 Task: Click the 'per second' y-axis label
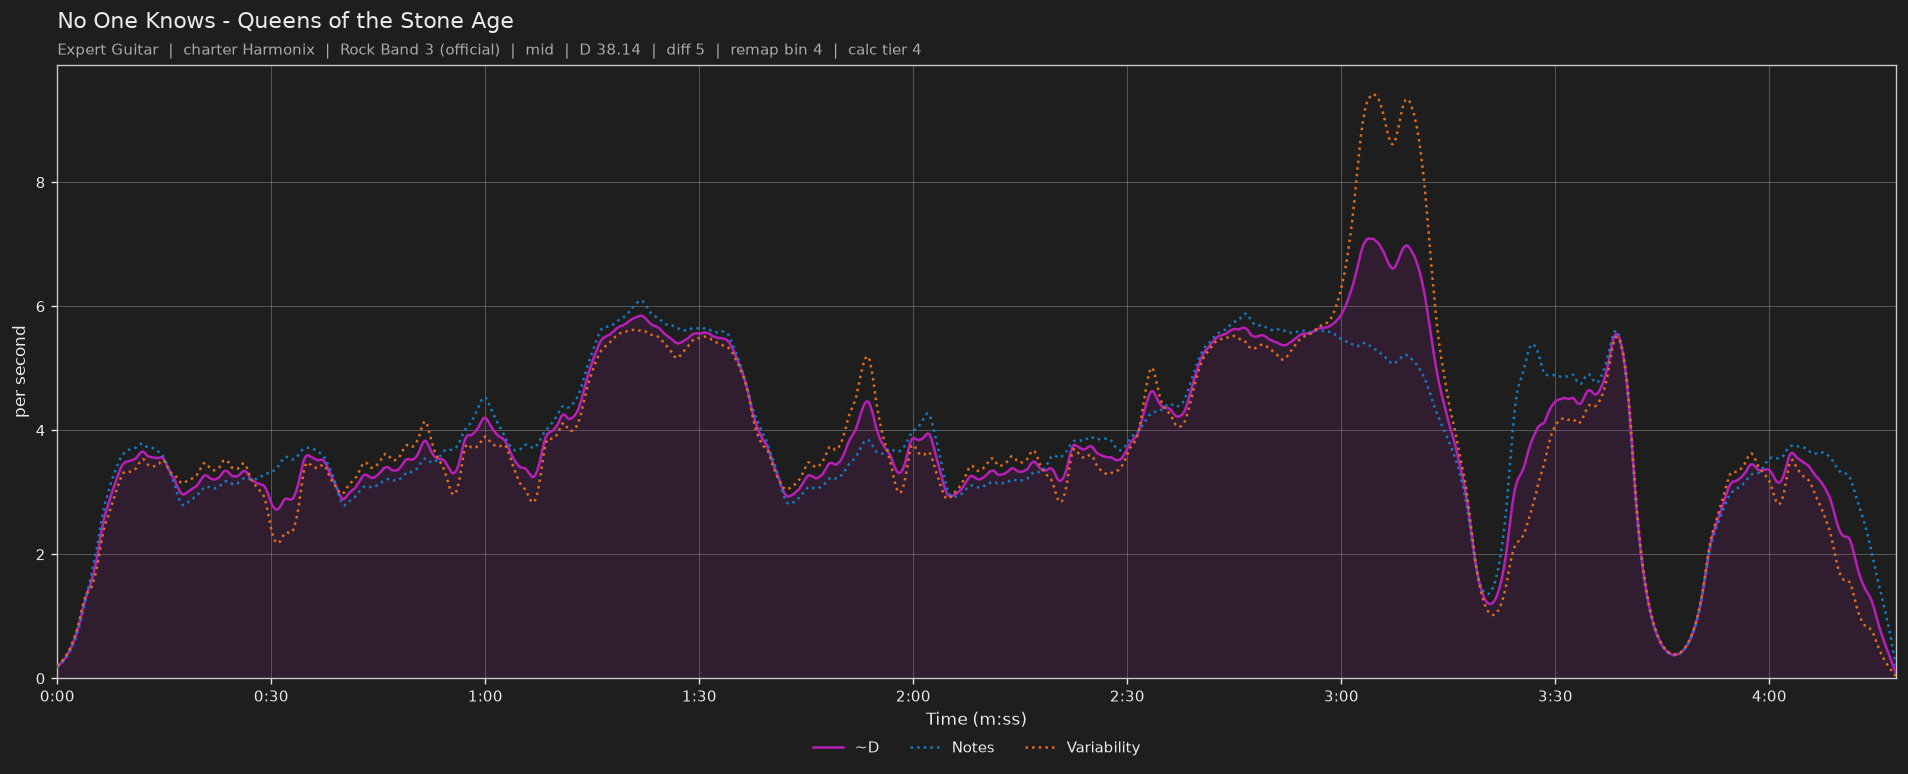point(20,372)
